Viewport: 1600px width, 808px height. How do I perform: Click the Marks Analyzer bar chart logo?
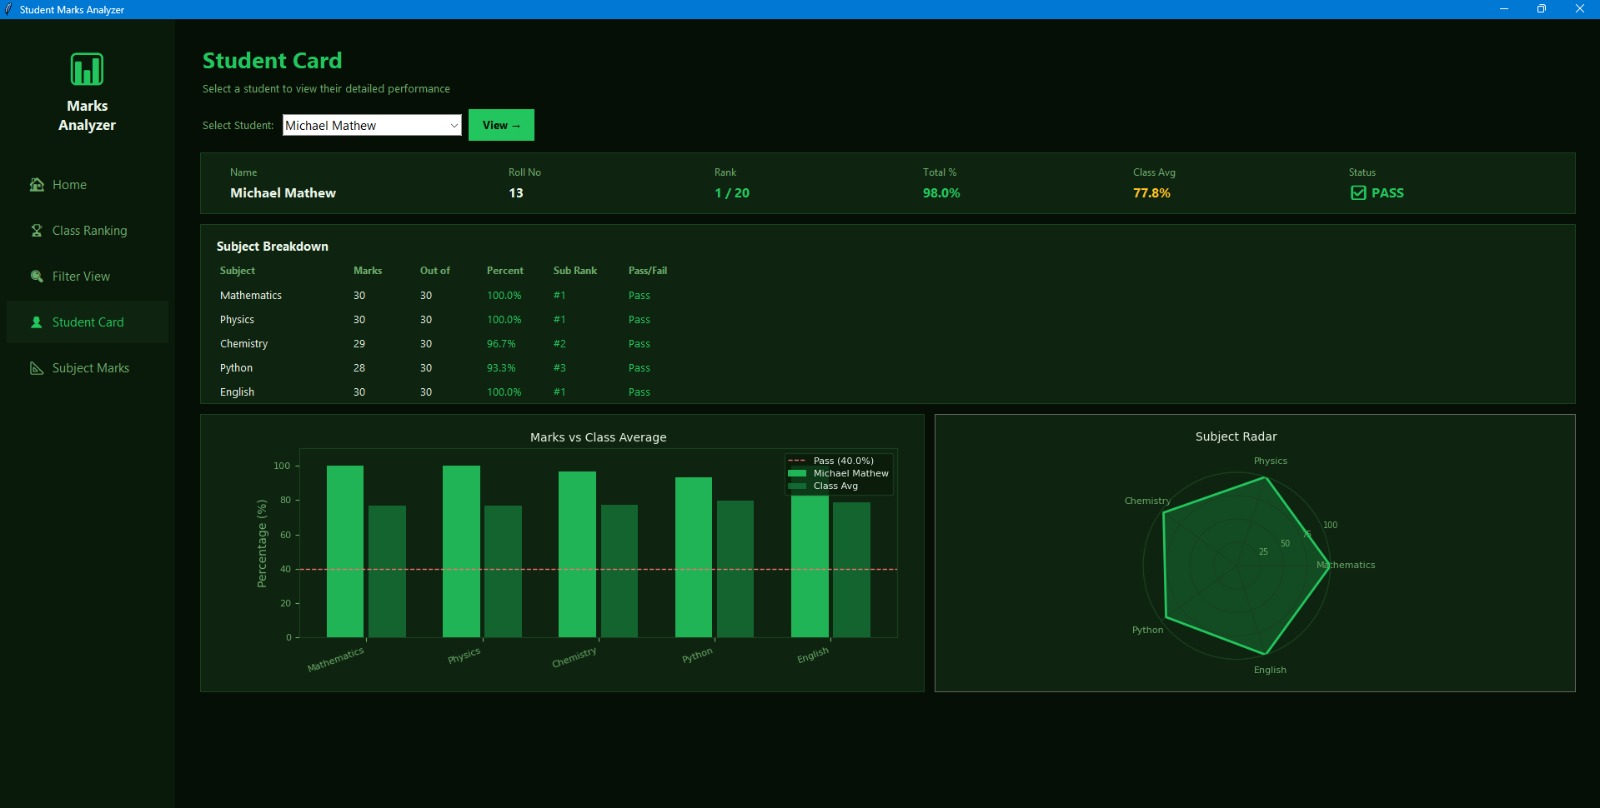tap(87, 69)
